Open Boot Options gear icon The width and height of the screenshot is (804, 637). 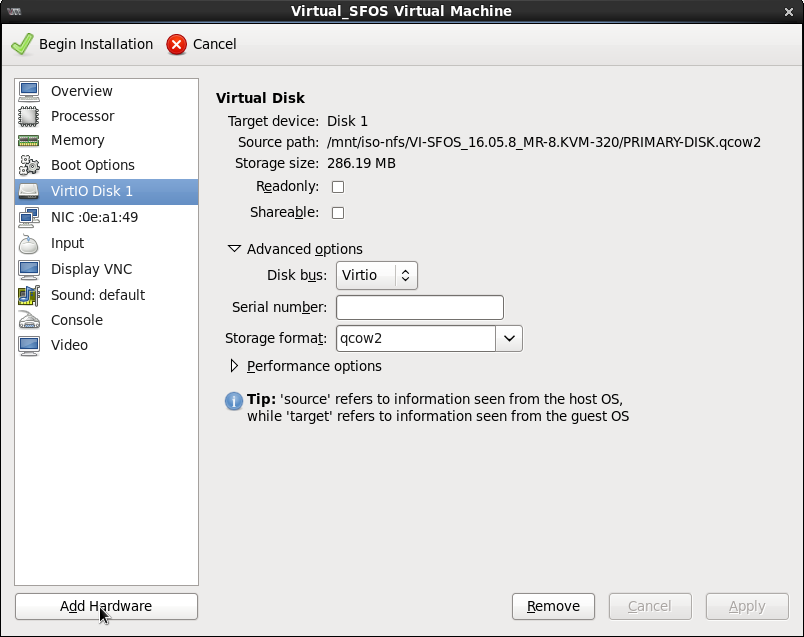29,166
